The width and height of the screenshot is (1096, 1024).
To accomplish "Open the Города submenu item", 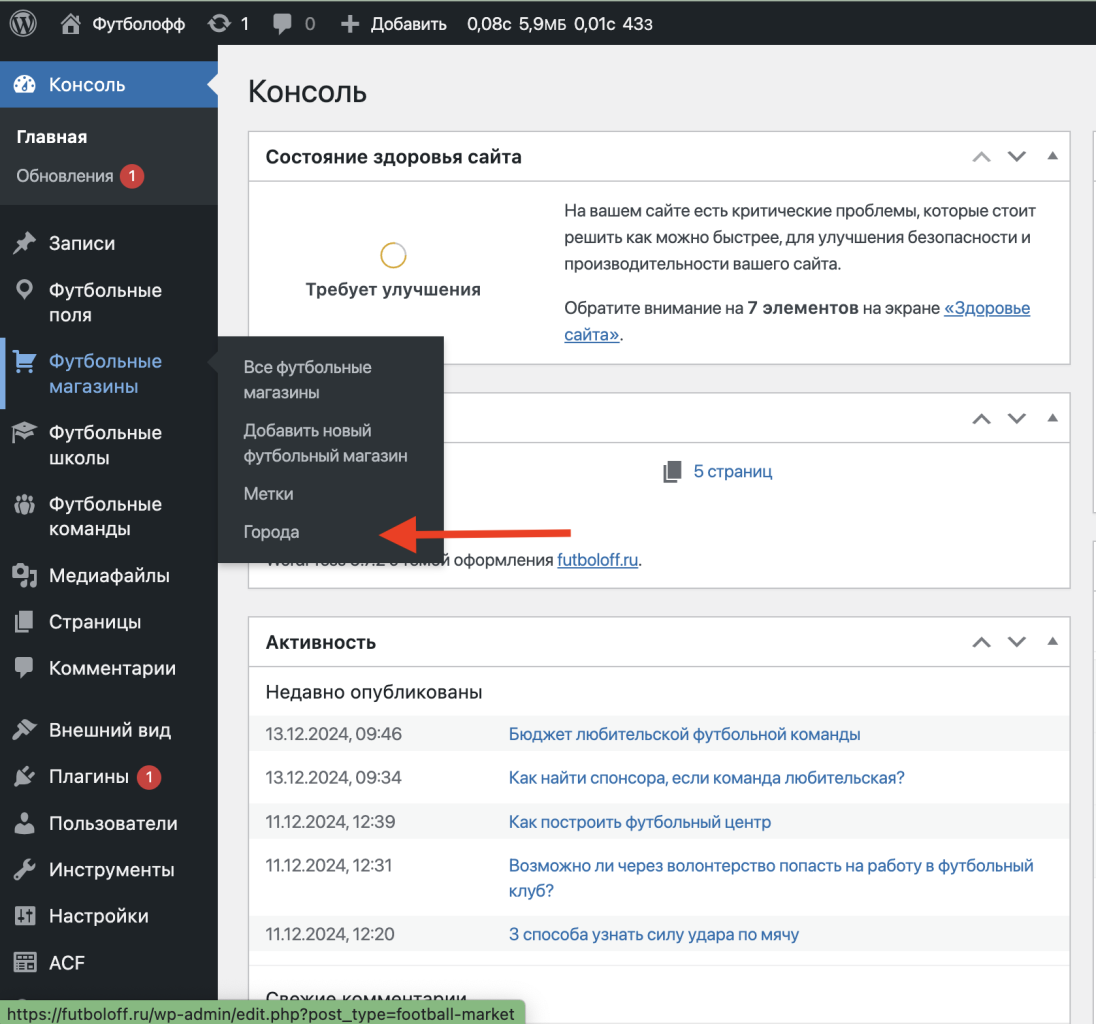I will pyautogui.click(x=271, y=532).
